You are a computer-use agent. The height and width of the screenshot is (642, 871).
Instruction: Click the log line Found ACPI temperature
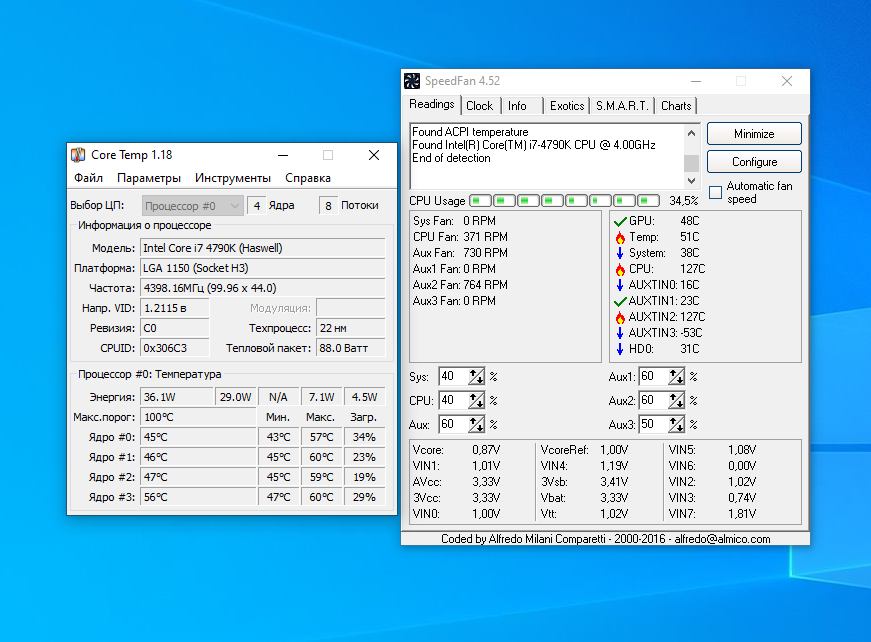(470, 132)
